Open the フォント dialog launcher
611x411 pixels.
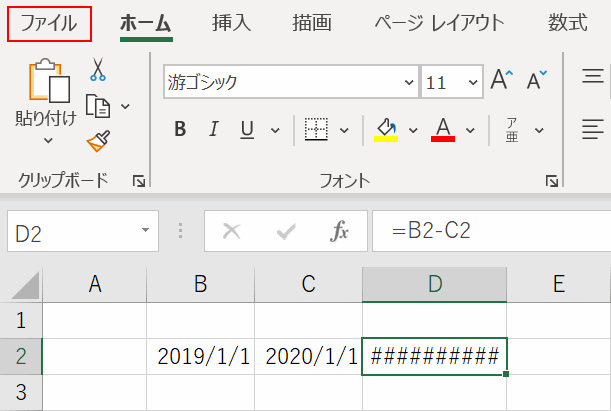[x=552, y=181]
